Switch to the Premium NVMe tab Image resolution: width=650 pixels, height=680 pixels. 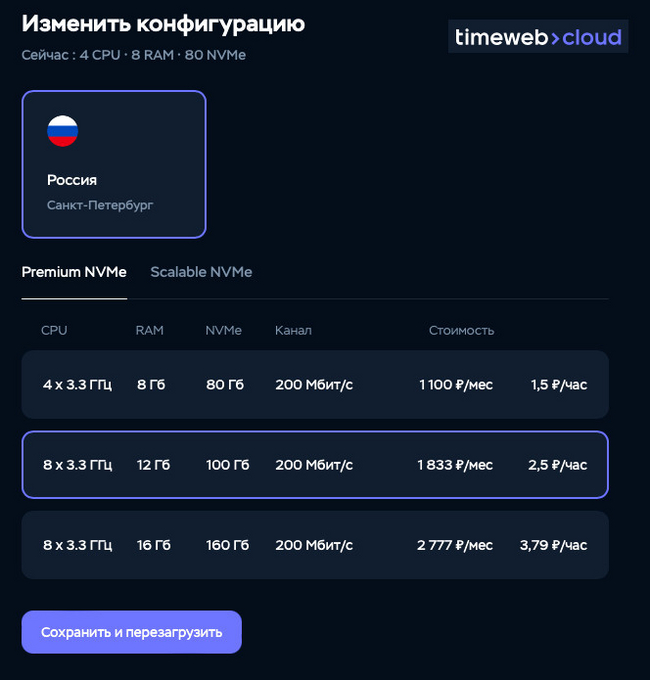[74, 272]
